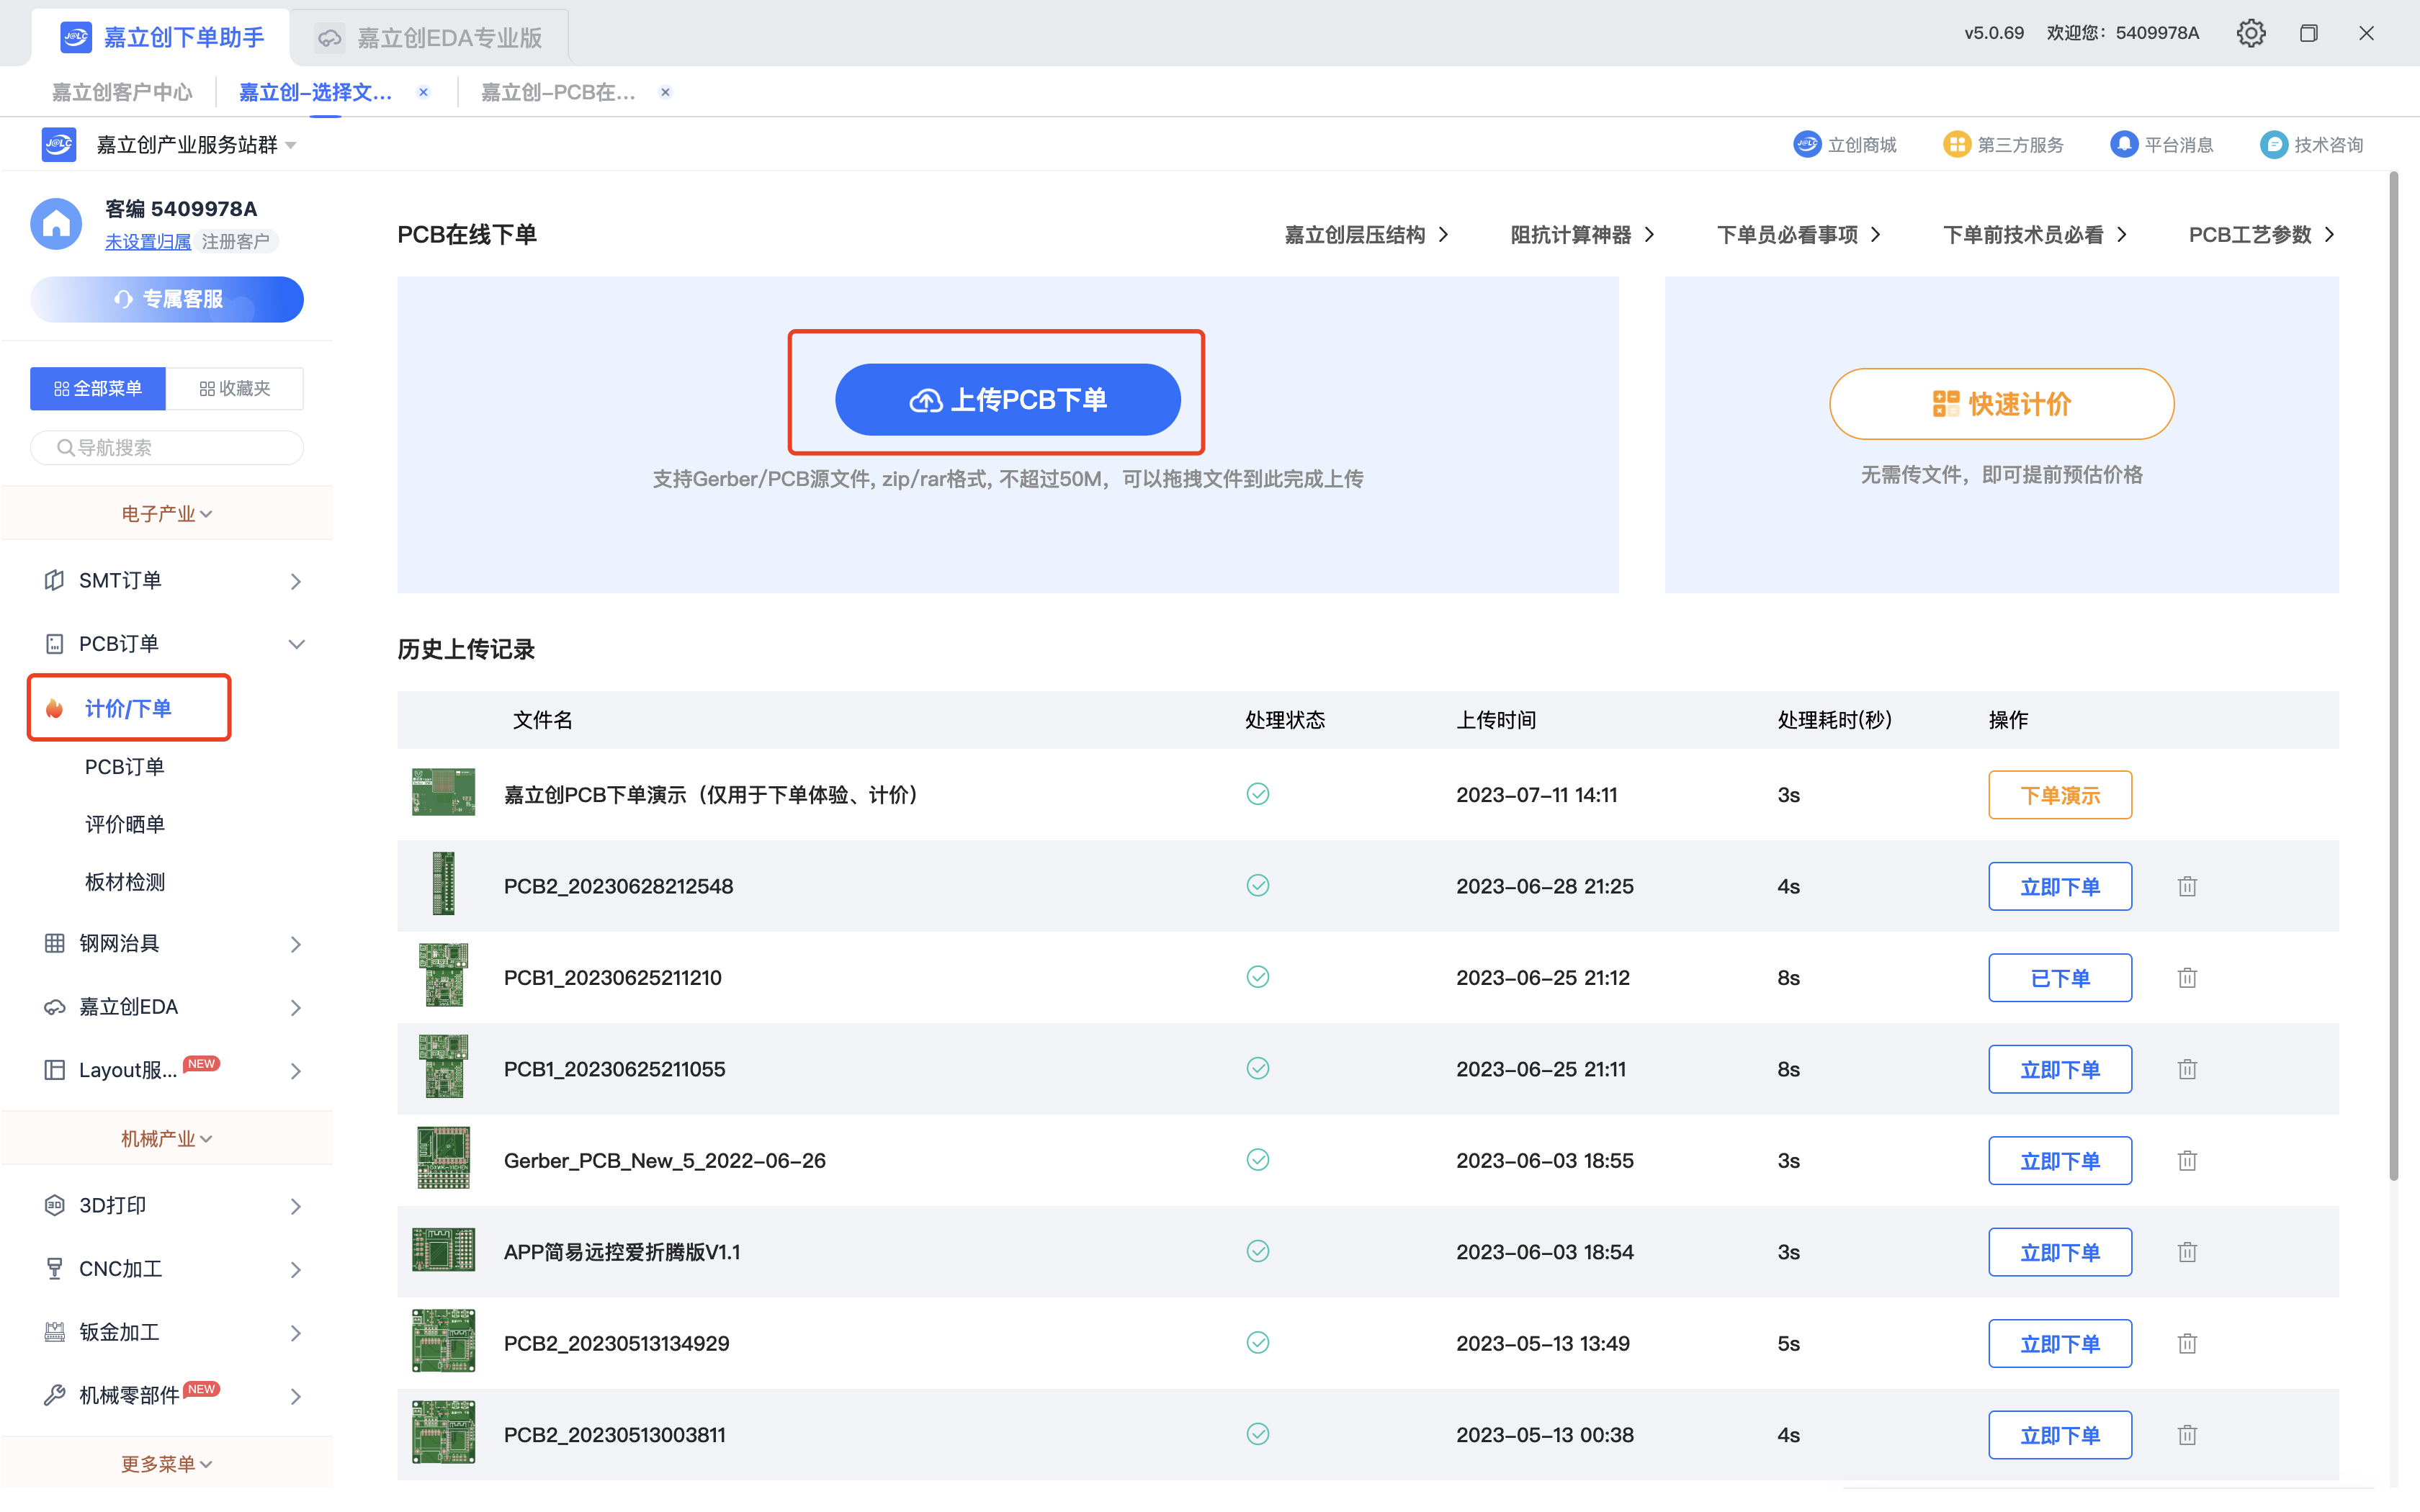This screenshot has height=1512, width=2420.
Task: Open 计价/下单 menu item
Action: coord(129,708)
